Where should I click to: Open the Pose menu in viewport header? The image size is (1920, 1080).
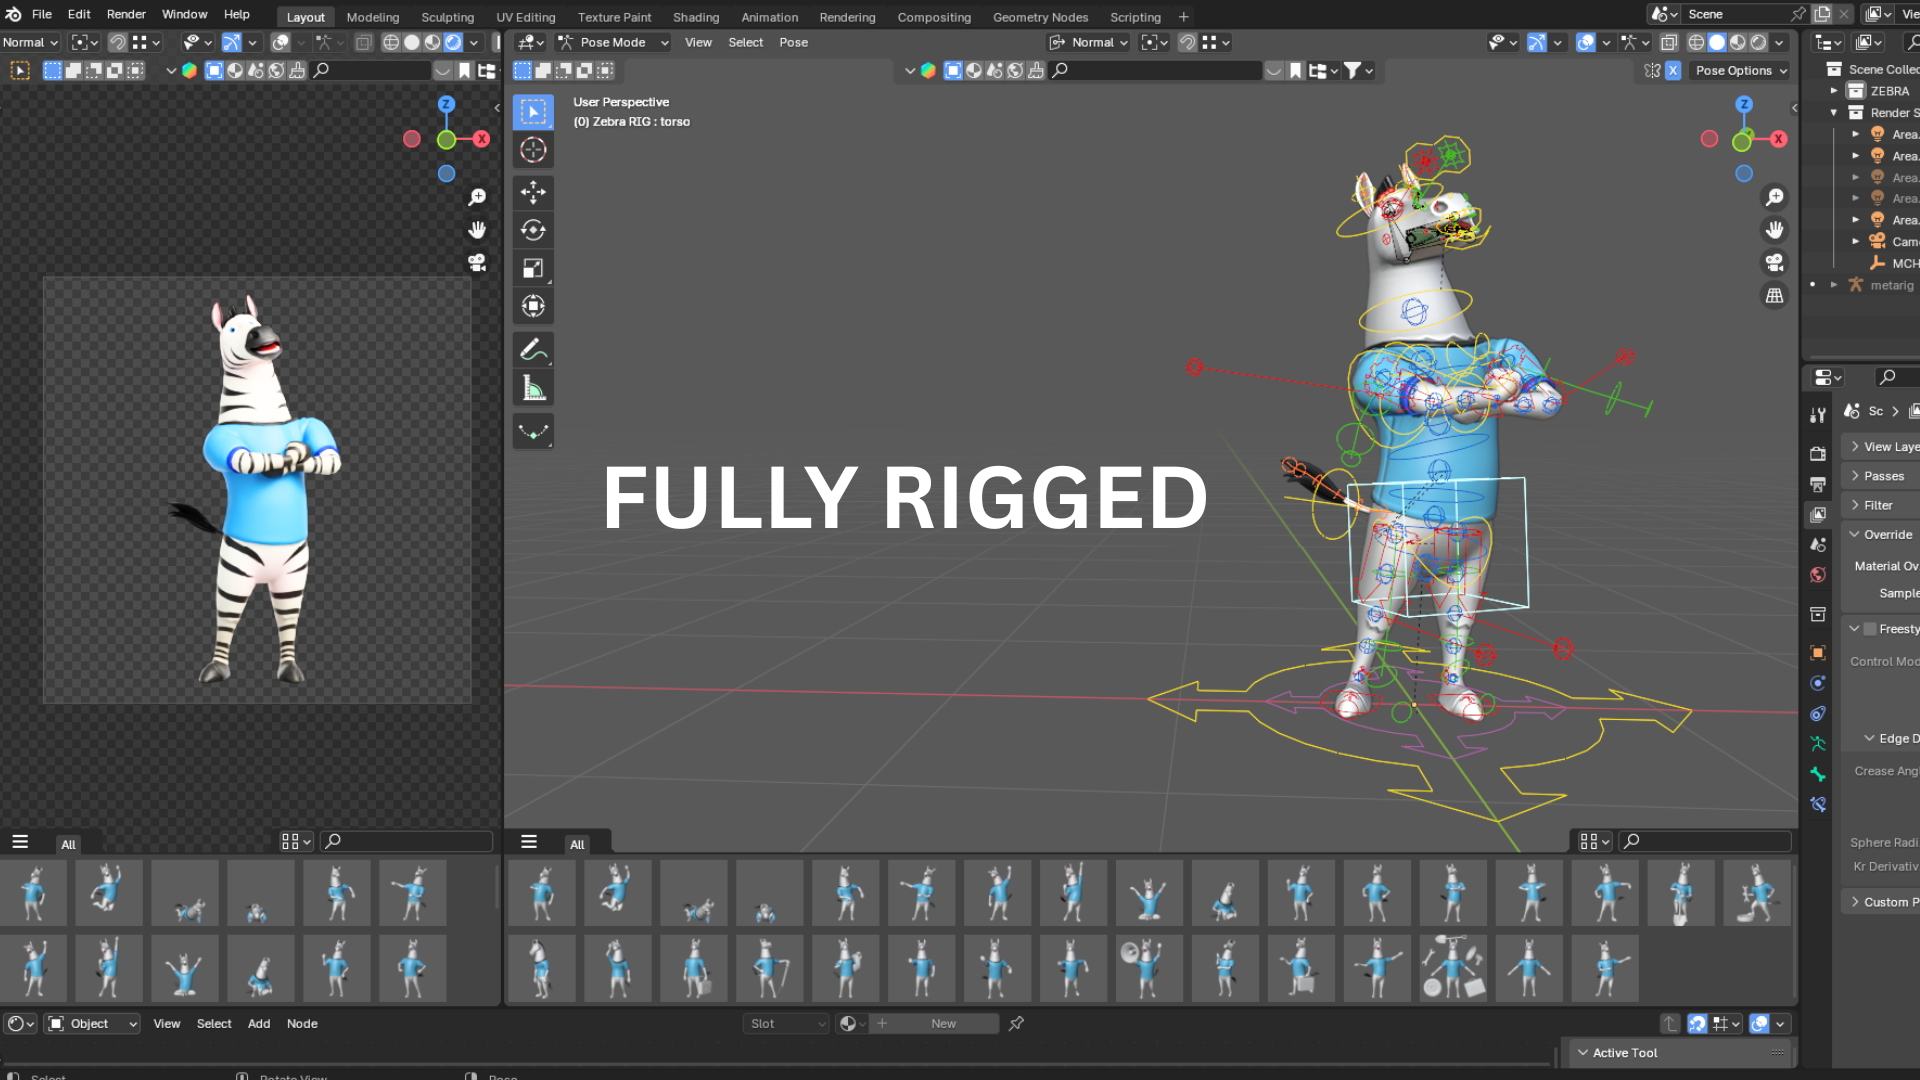click(x=793, y=42)
